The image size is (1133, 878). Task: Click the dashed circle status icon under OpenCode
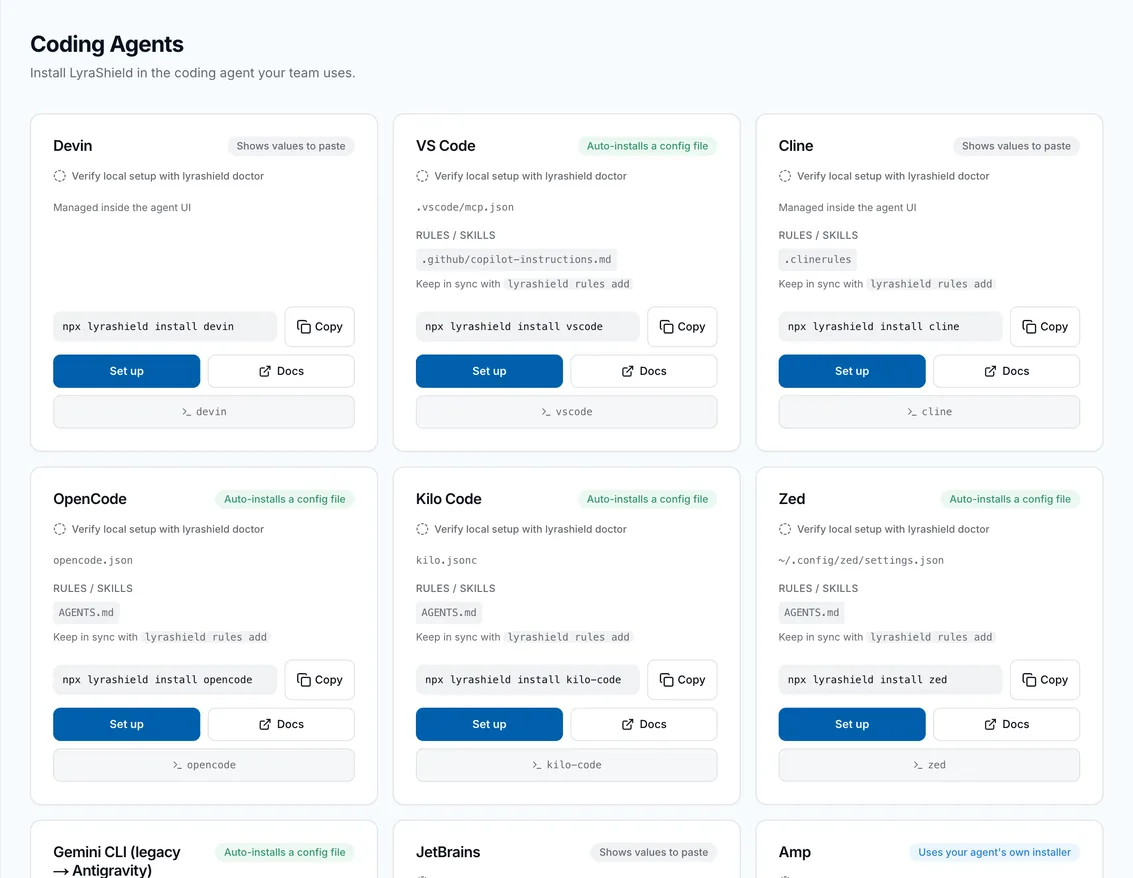tap(59, 530)
